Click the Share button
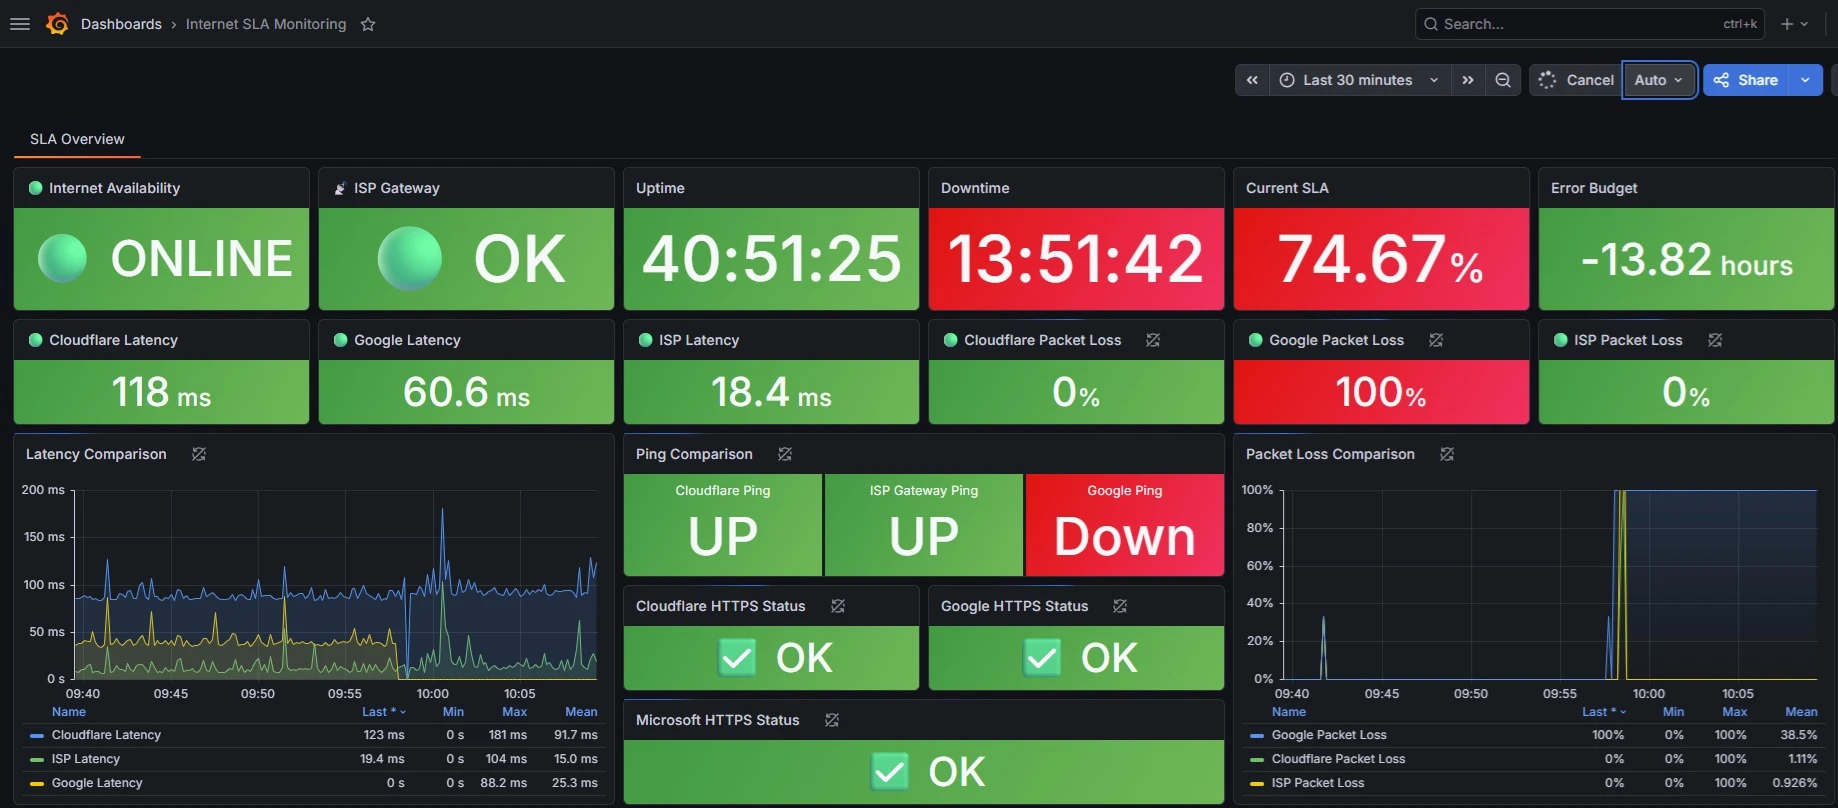 coord(1746,80)
